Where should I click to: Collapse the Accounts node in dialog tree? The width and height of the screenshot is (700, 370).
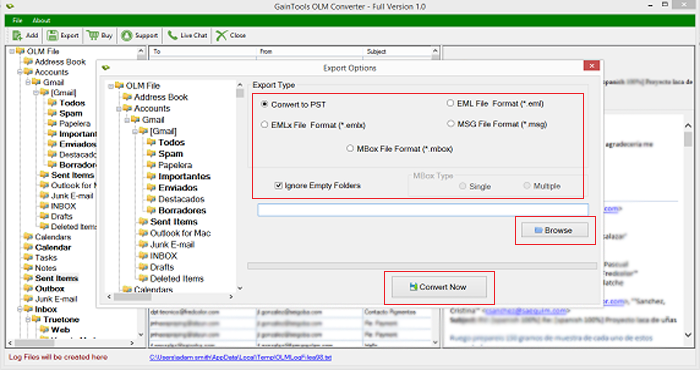click(x=119, y=108)
